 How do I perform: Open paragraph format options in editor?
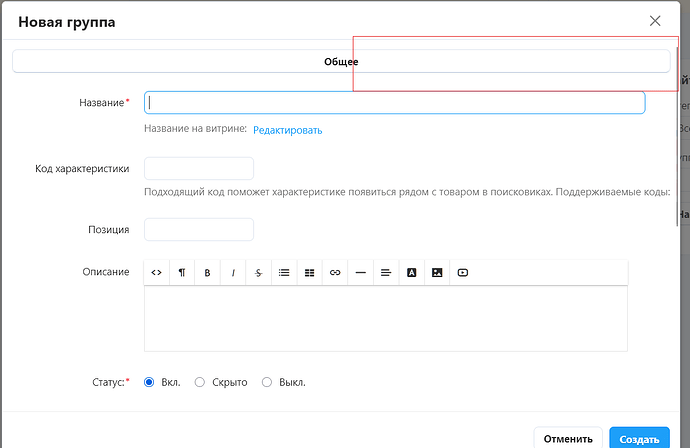coord(182,272)
